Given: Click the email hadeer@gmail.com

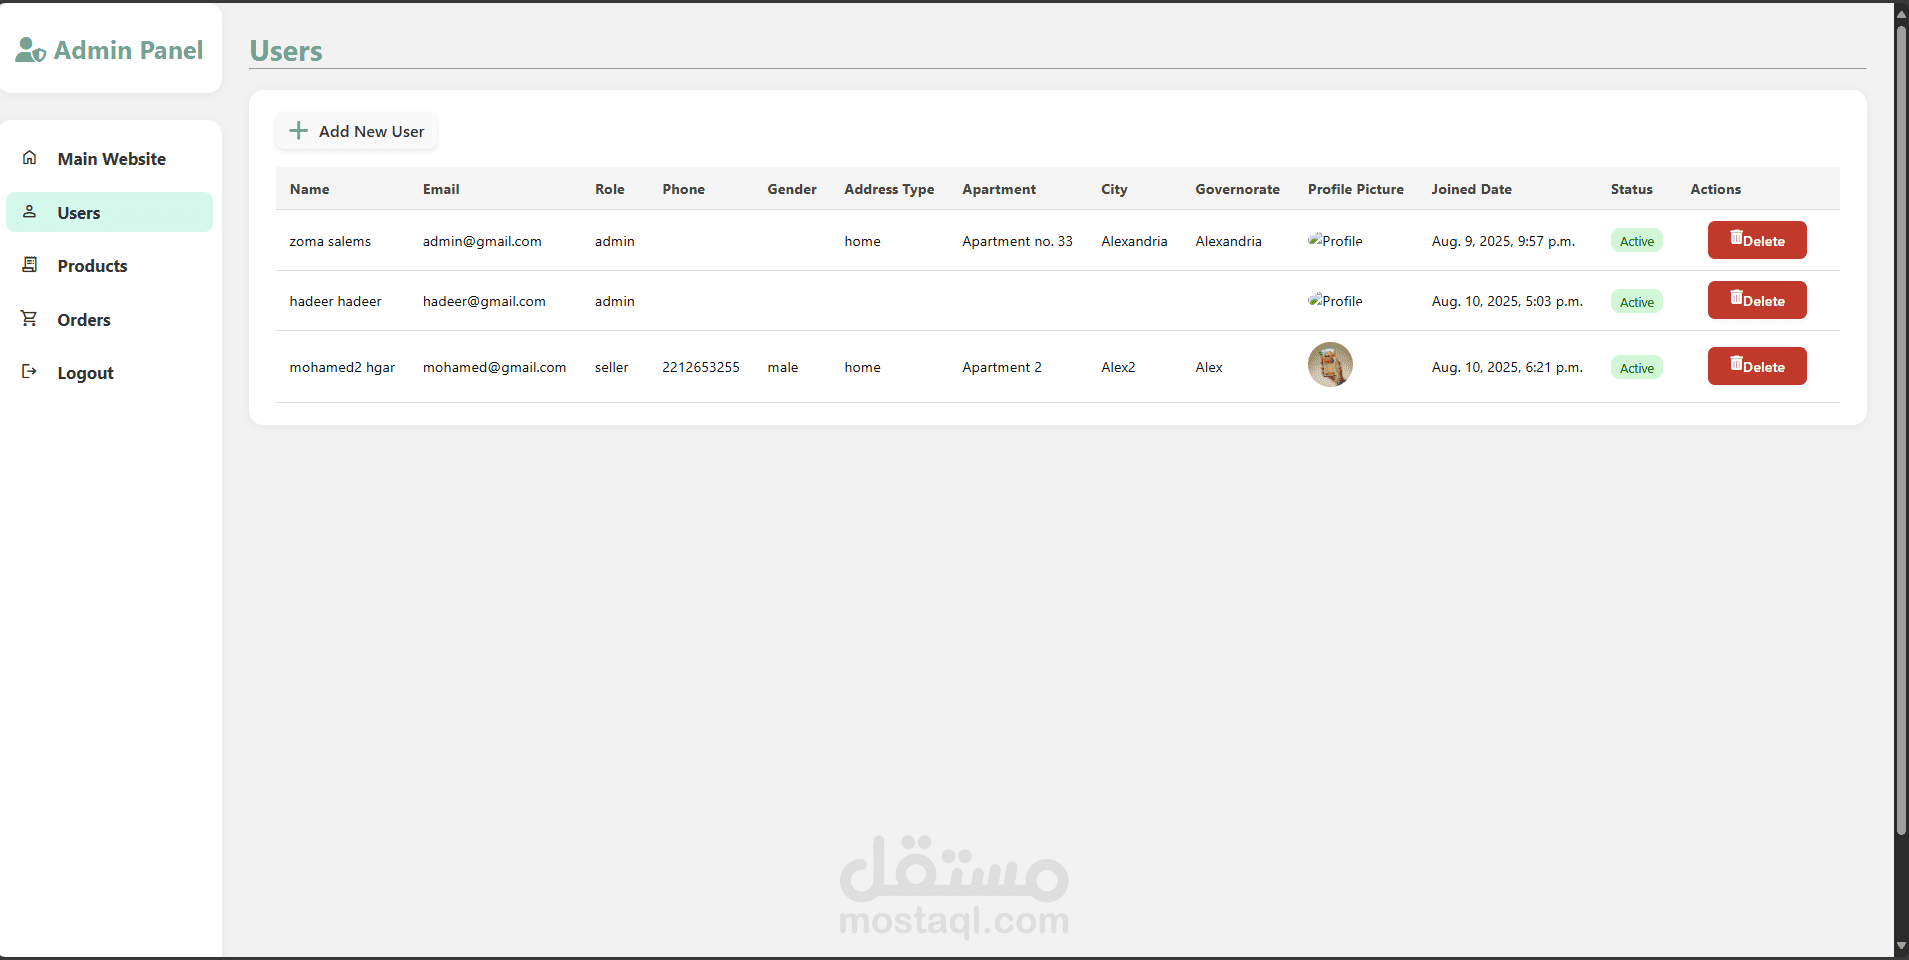Looking at the screenshot, I should [484, 301].
